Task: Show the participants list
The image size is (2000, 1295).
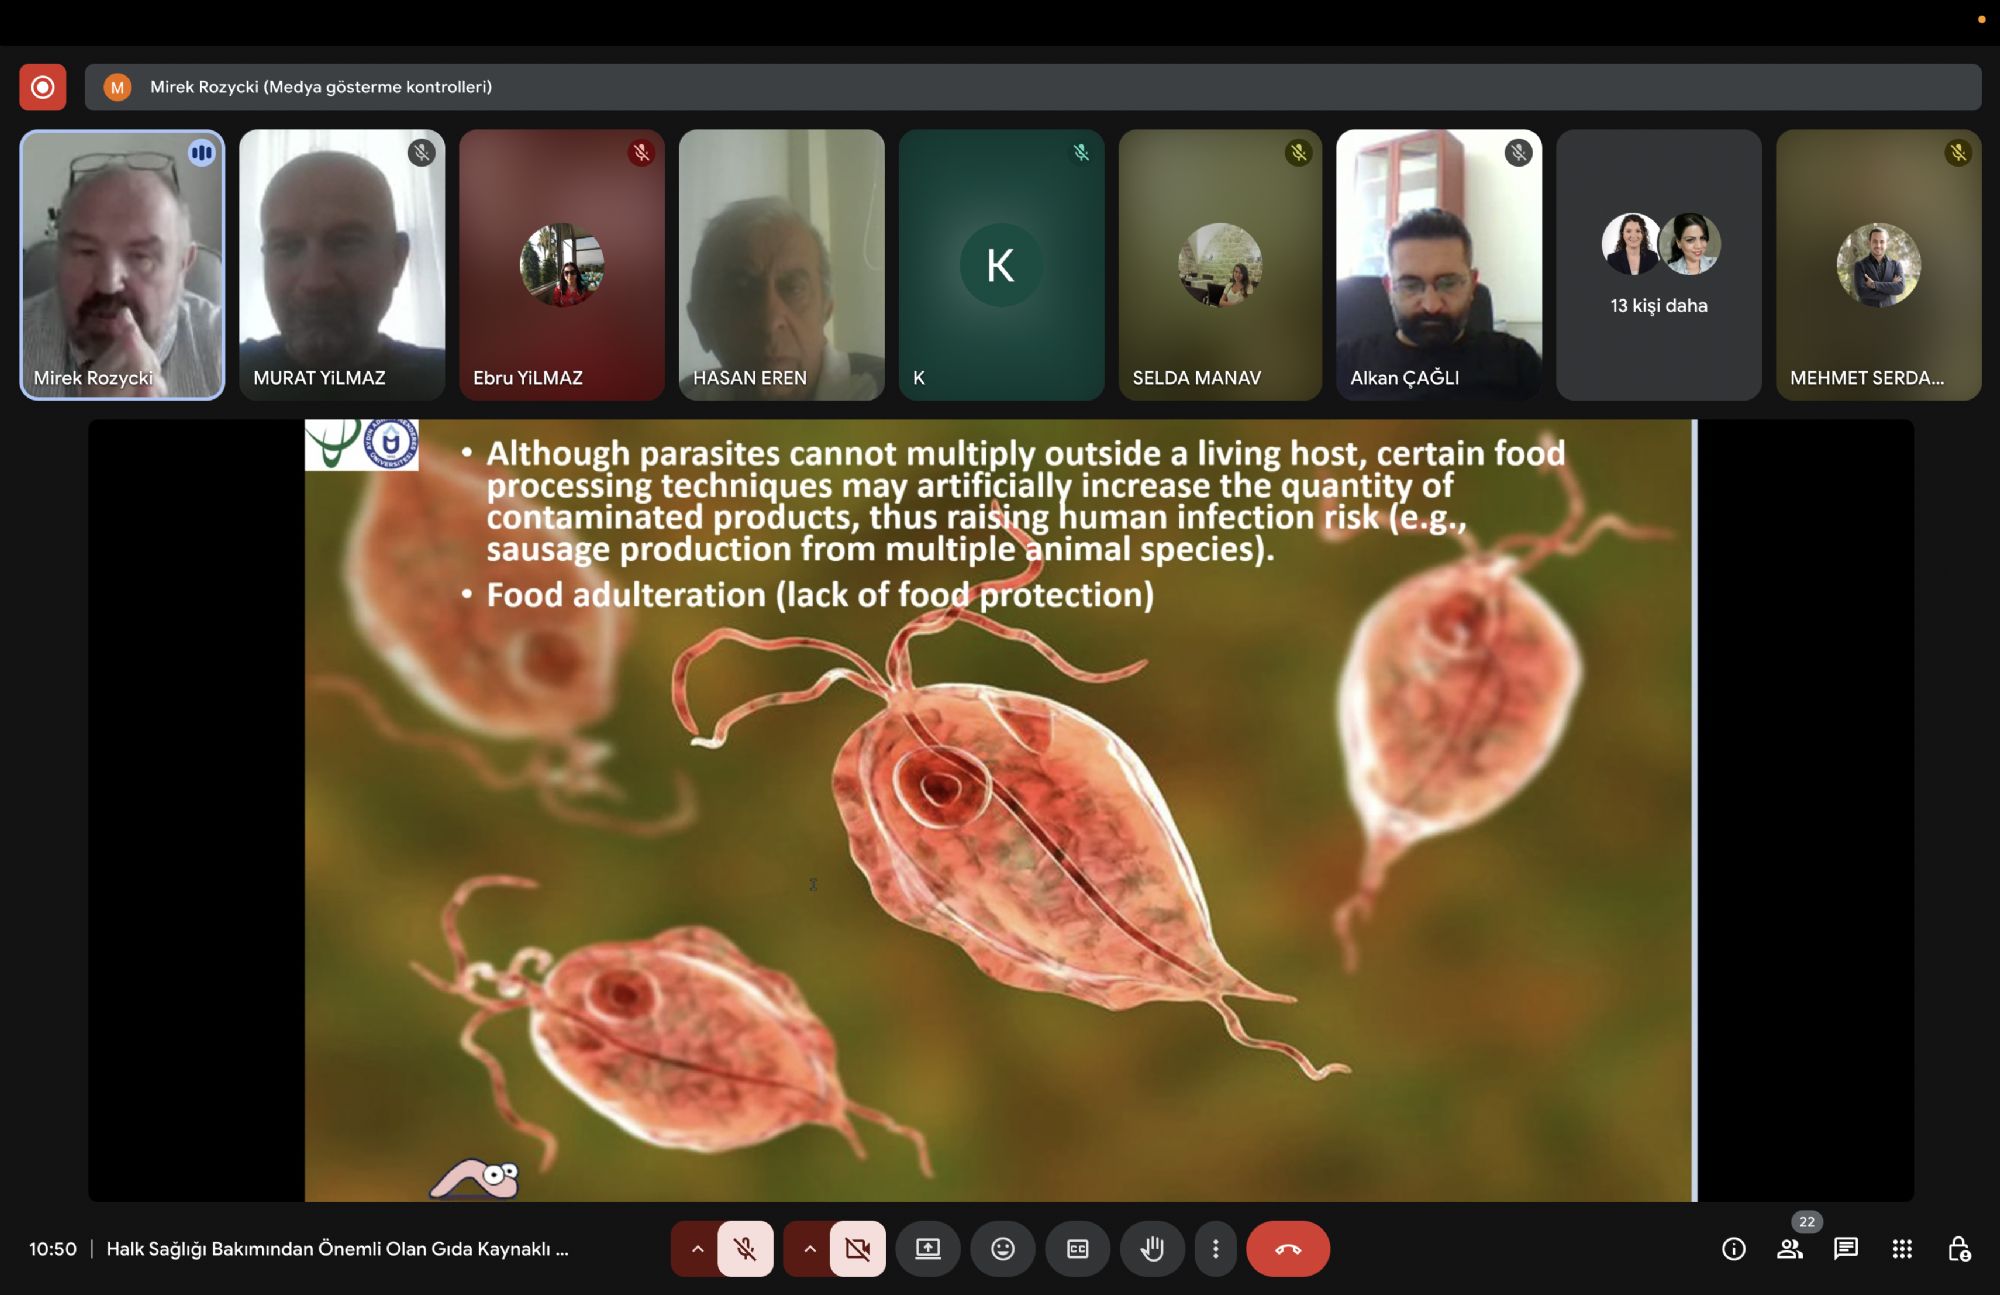Action: coord(1789,1249)
